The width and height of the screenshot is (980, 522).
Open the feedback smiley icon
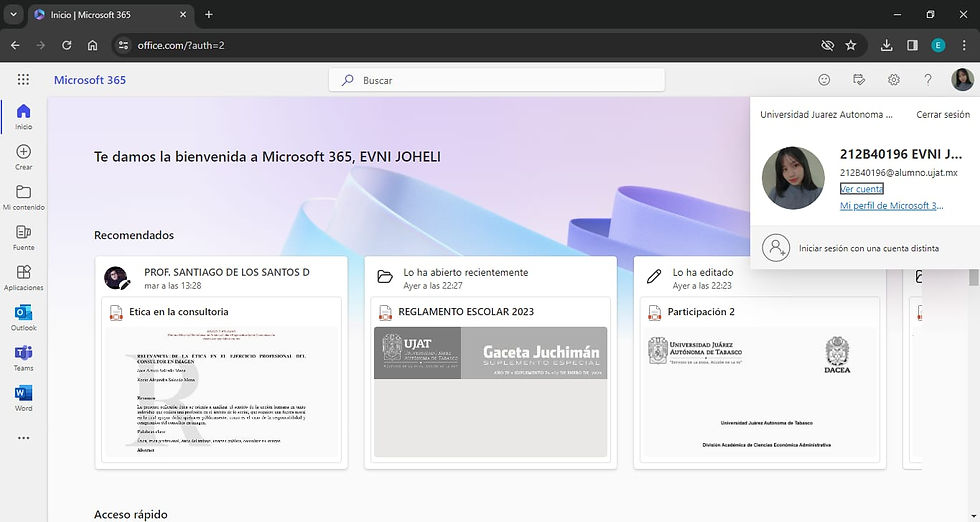point(824,79)
